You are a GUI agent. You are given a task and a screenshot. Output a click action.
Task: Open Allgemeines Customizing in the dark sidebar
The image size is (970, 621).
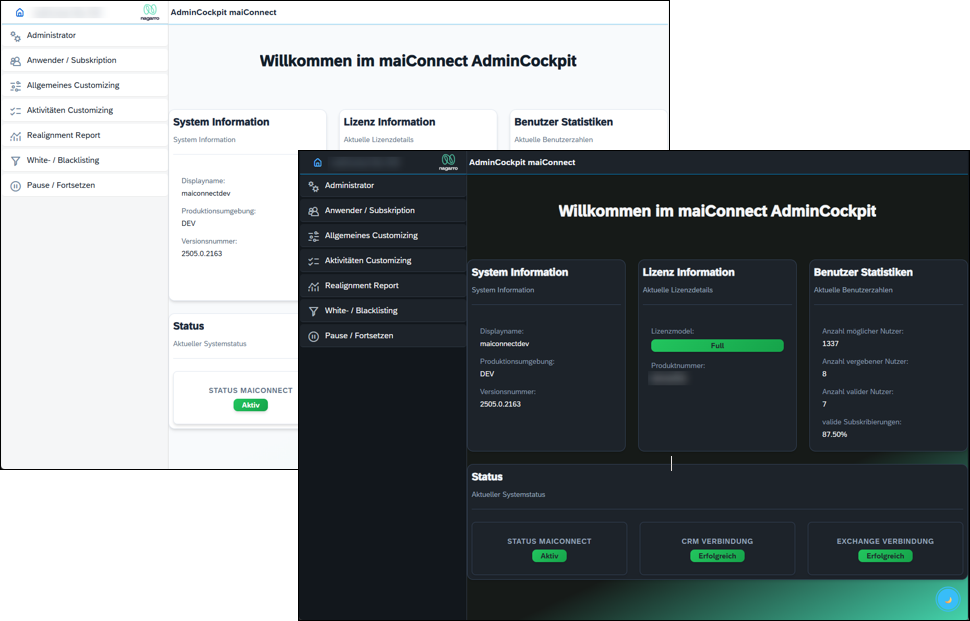click(371, 236)
